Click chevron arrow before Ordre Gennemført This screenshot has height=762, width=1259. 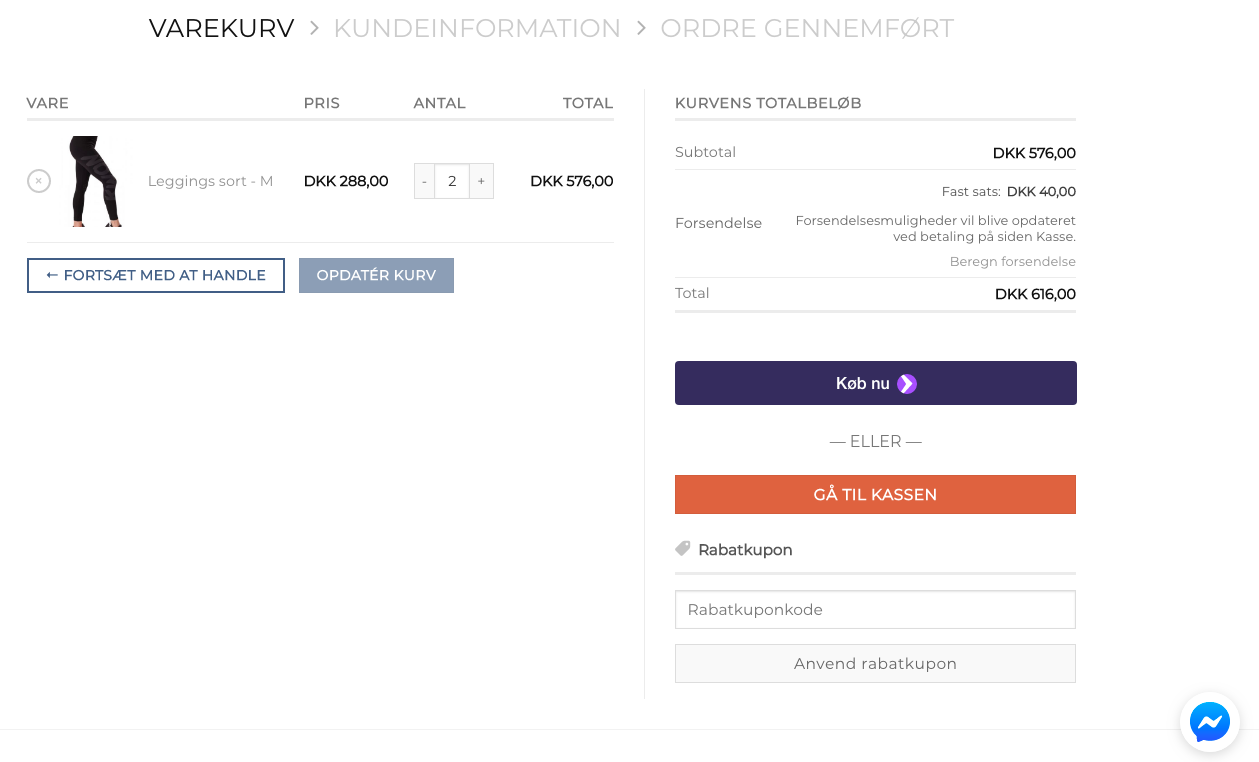(x=641, y=29)
